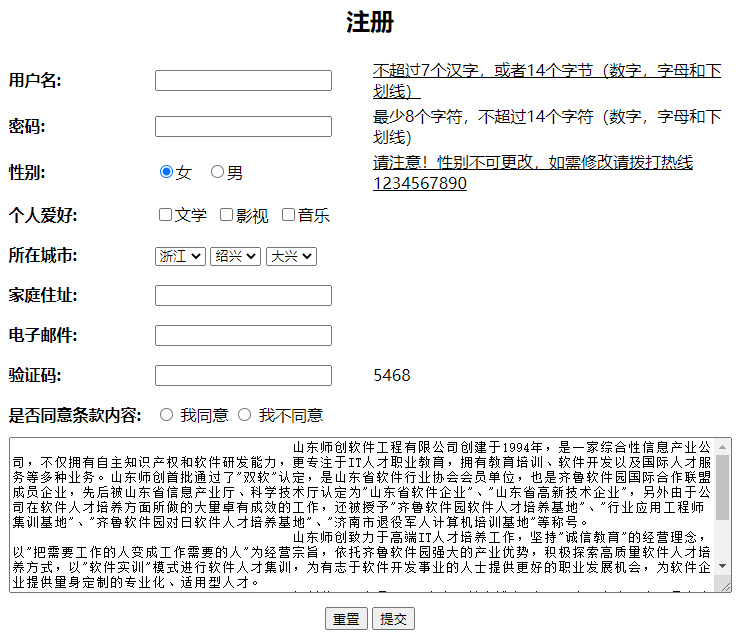Click the terms textarea scrollbar up arrow
The height and width of the screenshot is (634, 743).
pos(723,447)
